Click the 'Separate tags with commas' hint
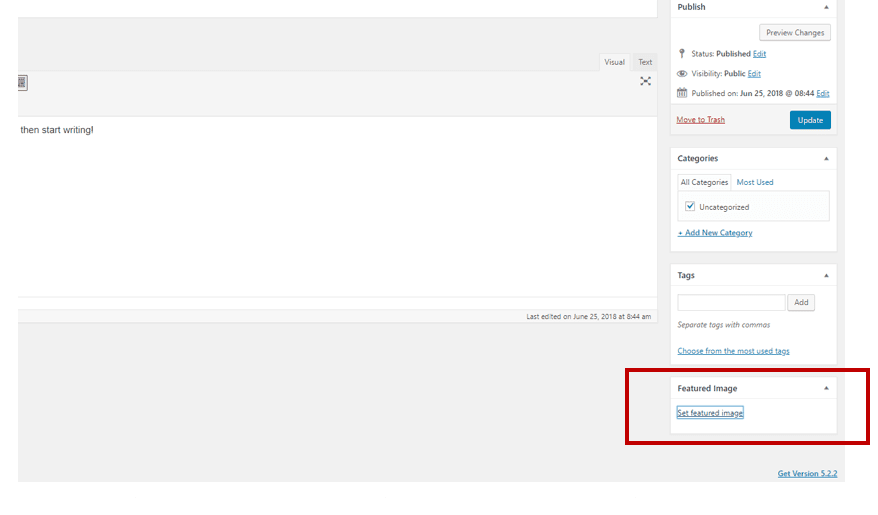The height and width of the screenshot is (515, 878). tap(723, 325)
